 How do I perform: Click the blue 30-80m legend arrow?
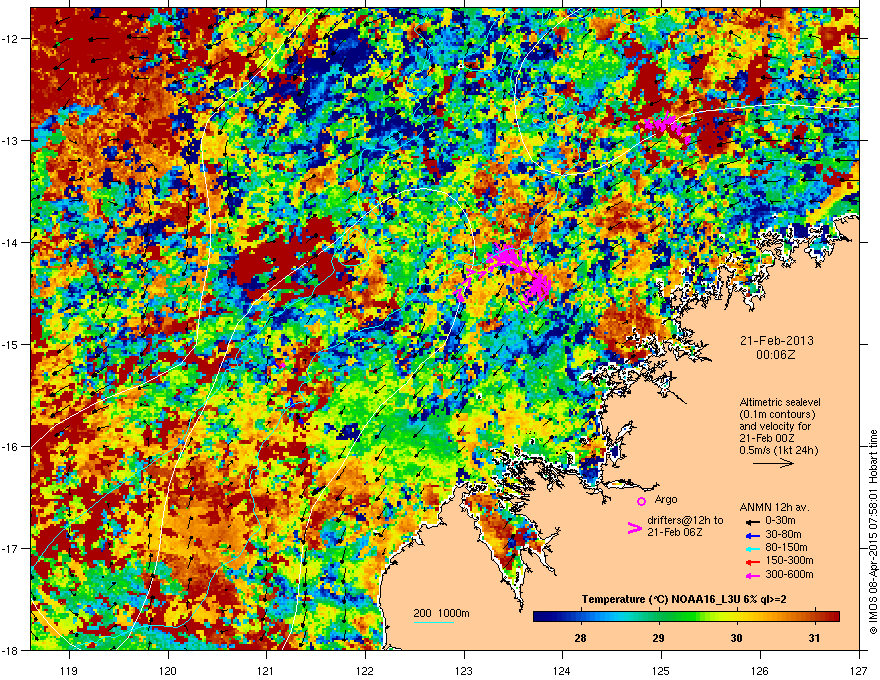point(752,535)
